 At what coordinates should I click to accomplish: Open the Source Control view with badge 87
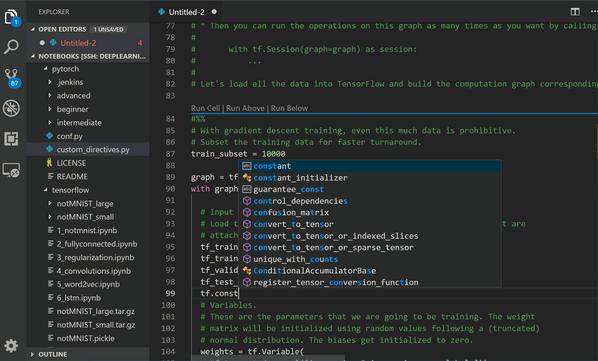tap(11, 77)
